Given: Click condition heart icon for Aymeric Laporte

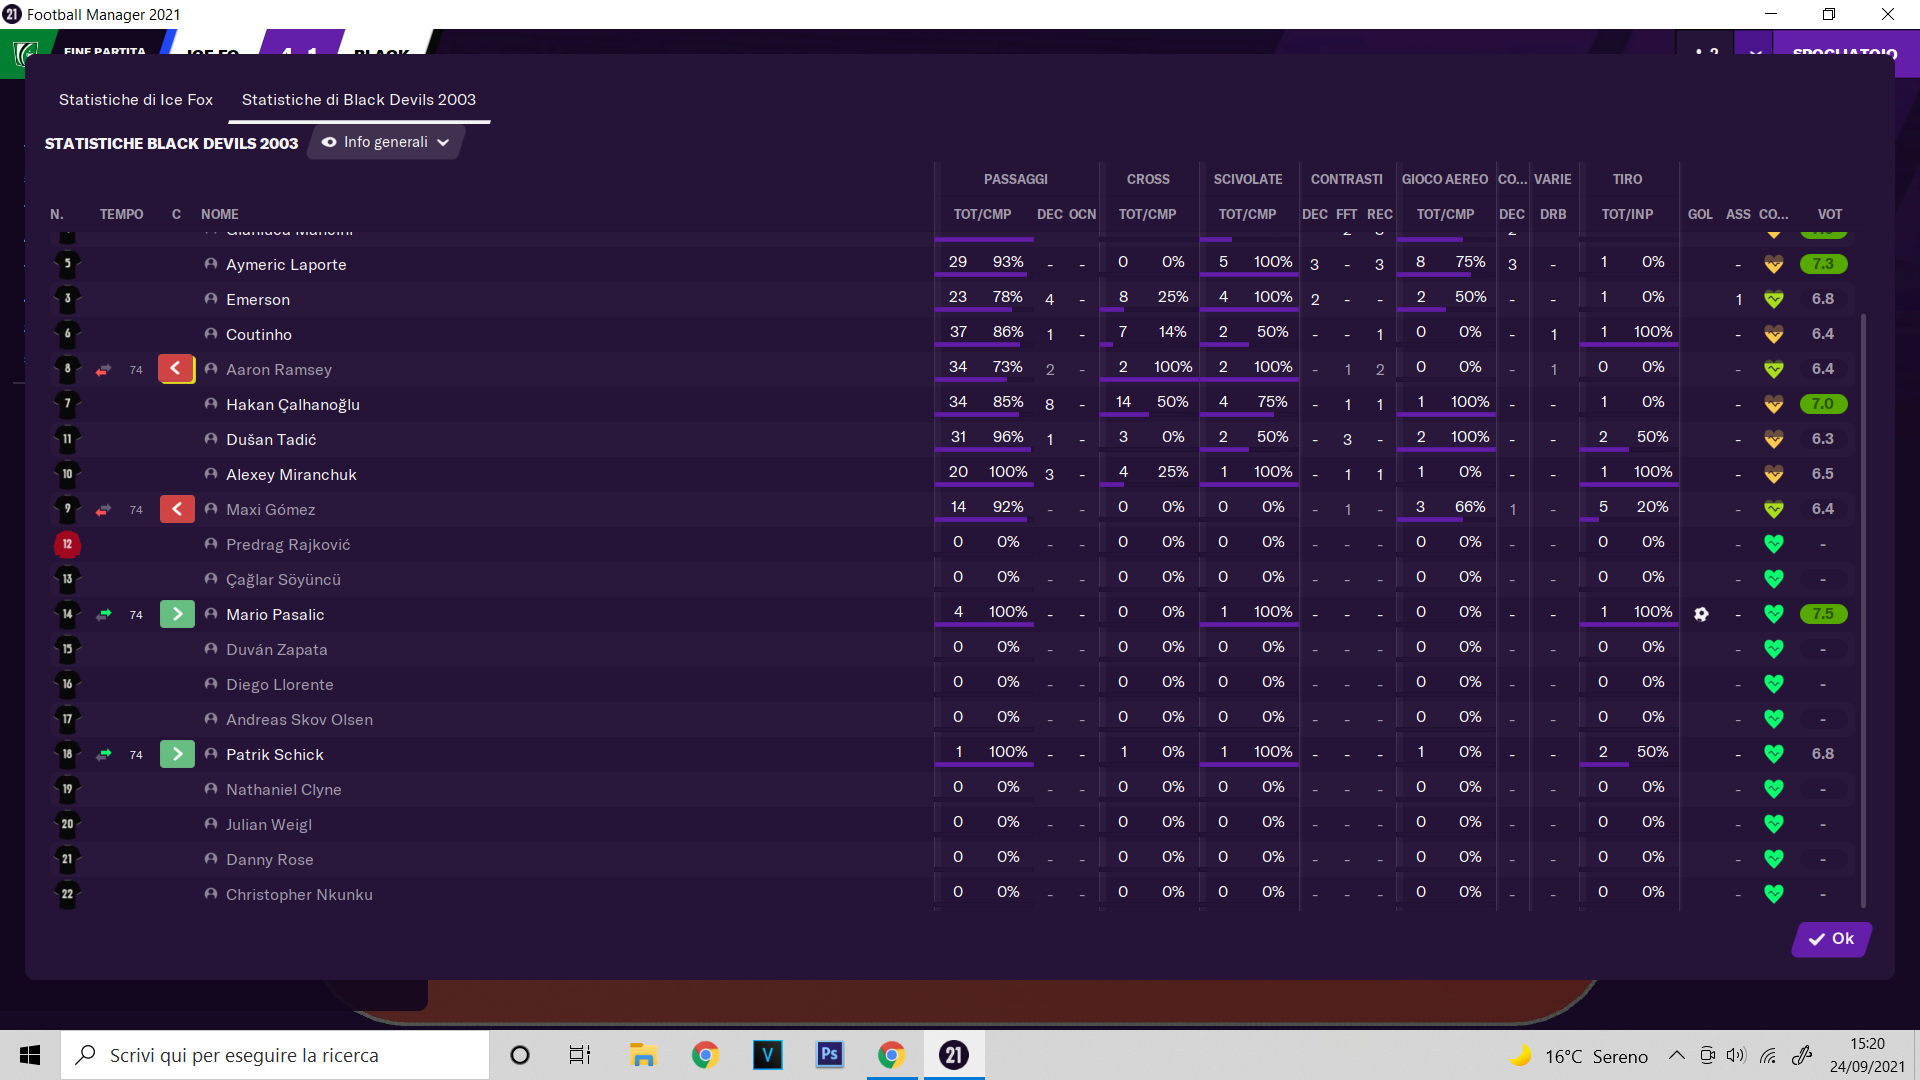Looking at the screenshot, I should tap(1773, 264).
